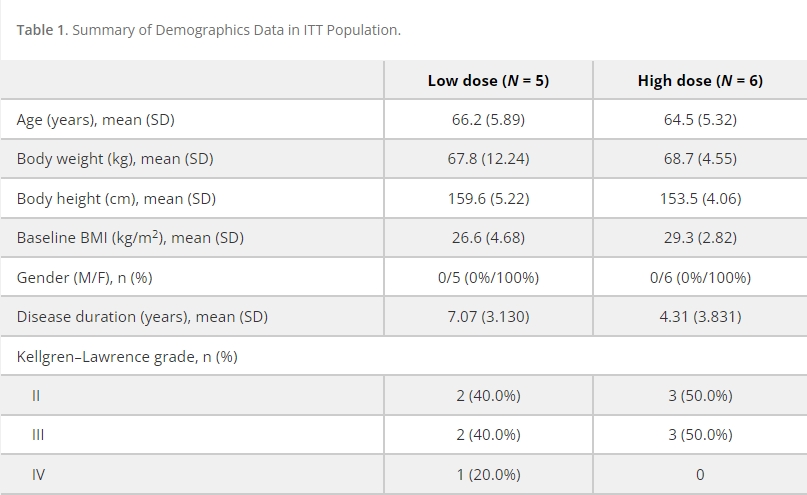
Task: Select the Age (years), mean (SD) row label
Action: (95, 120)
